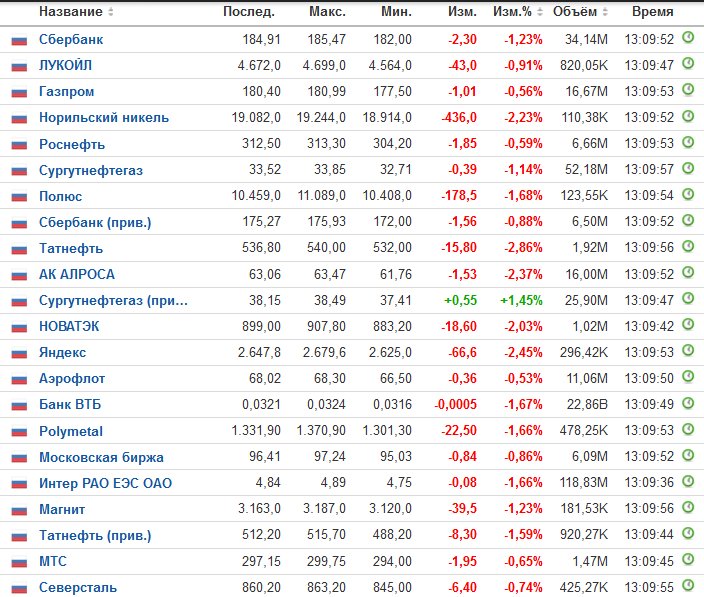
Task: Click the clock icon in Магнит row
Action: click(688, 507)
